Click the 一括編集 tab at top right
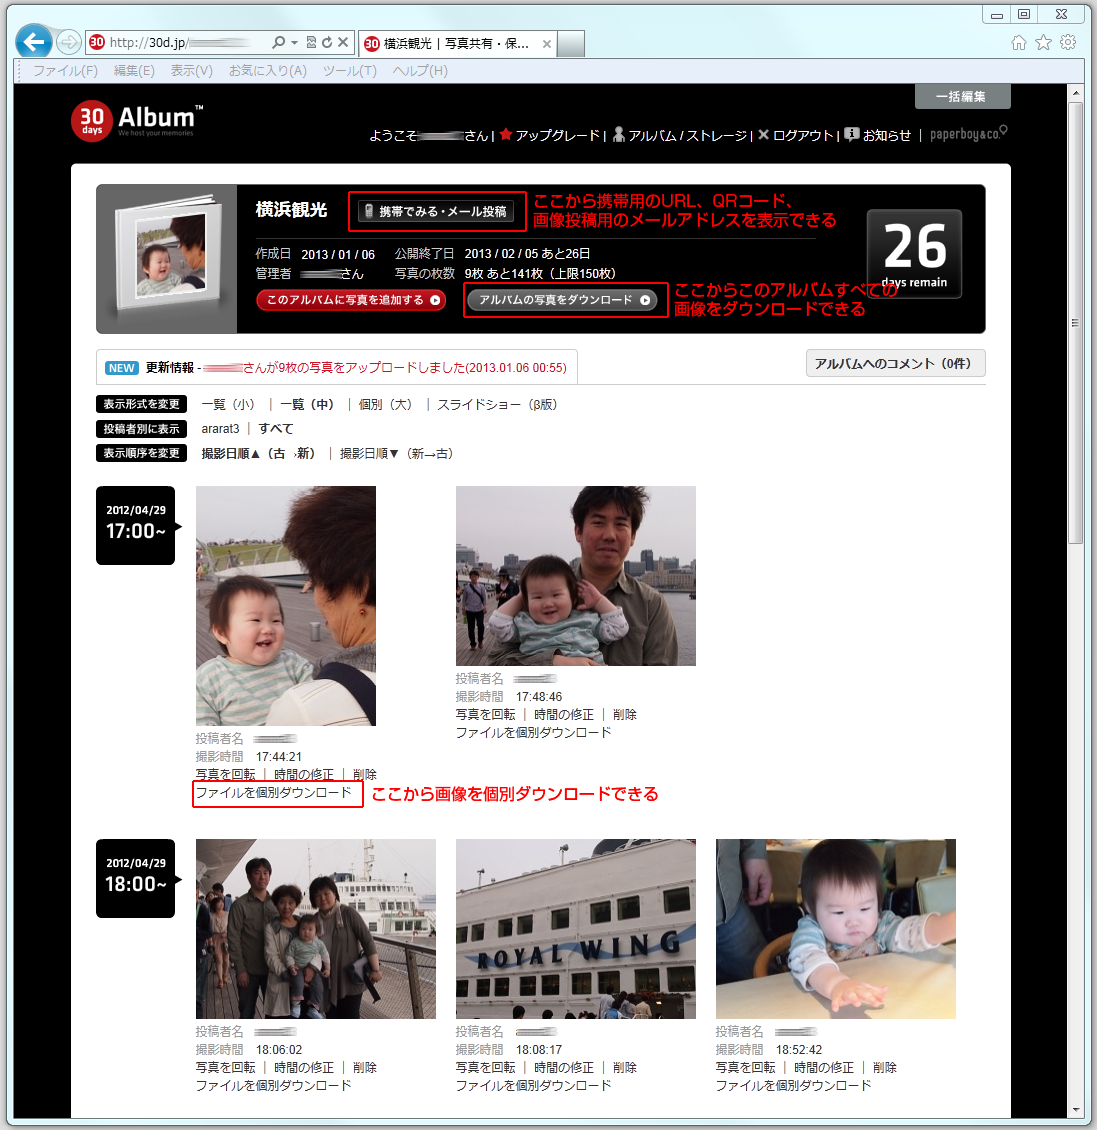 [961, 96]
